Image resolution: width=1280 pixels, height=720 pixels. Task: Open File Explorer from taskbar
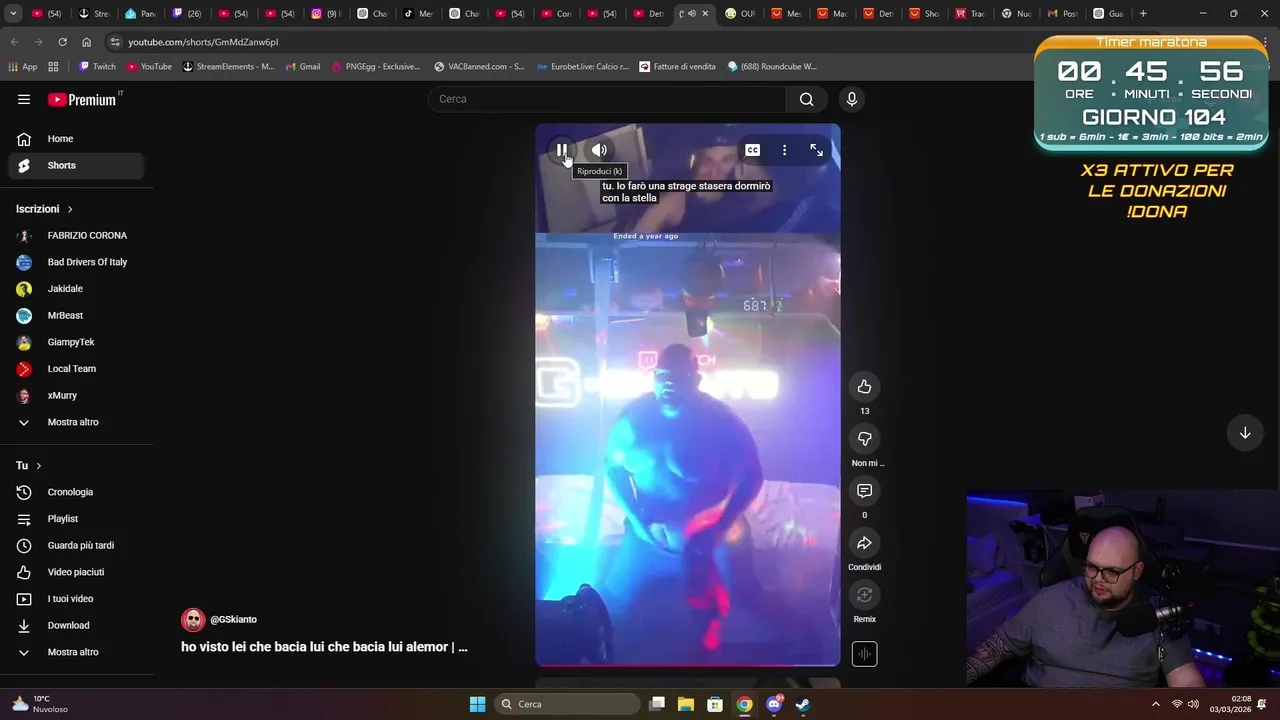pyautogui.click(x=686, y=704)
